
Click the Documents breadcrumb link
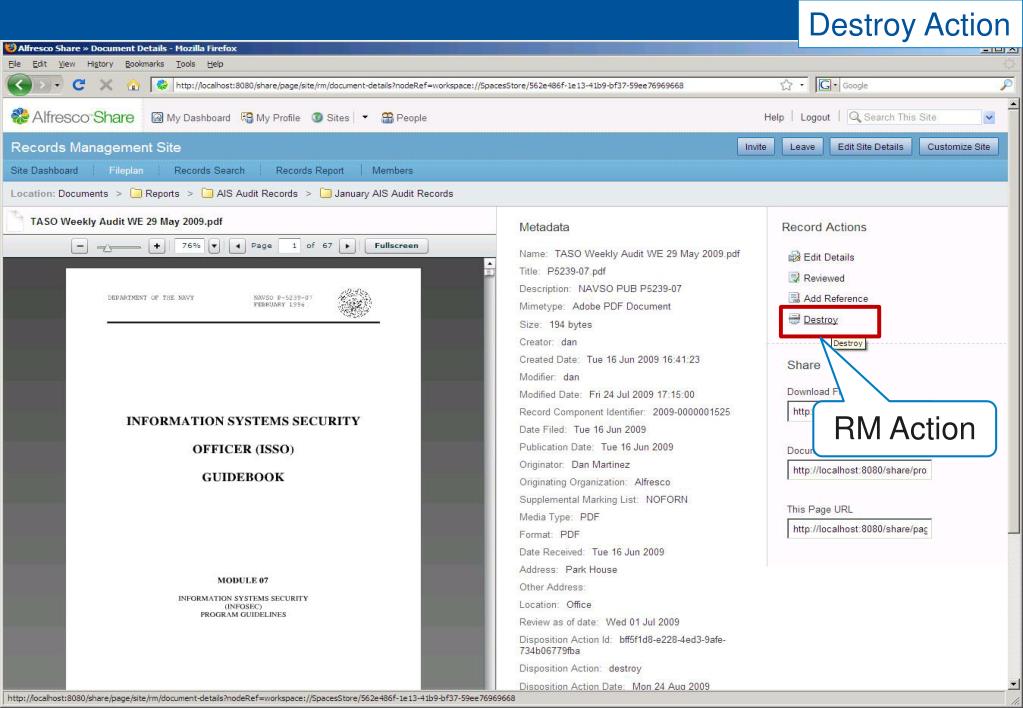coord(83,193)
